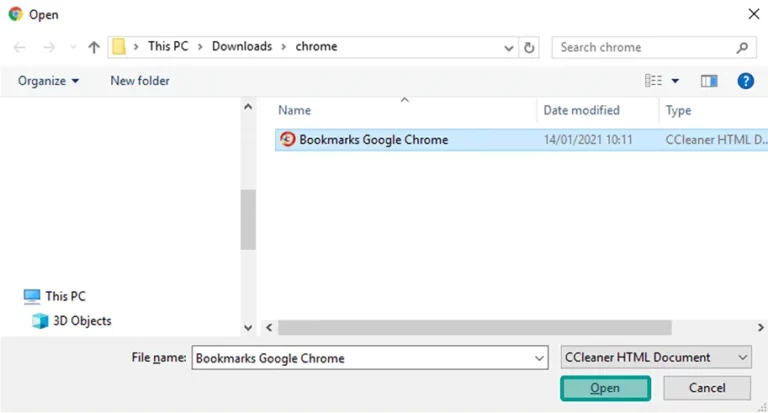The width and height of the screenshot is (768, 413).
Task: Open the CCleaner HTML Document file type dropdown
Action: tap(656, 358)
